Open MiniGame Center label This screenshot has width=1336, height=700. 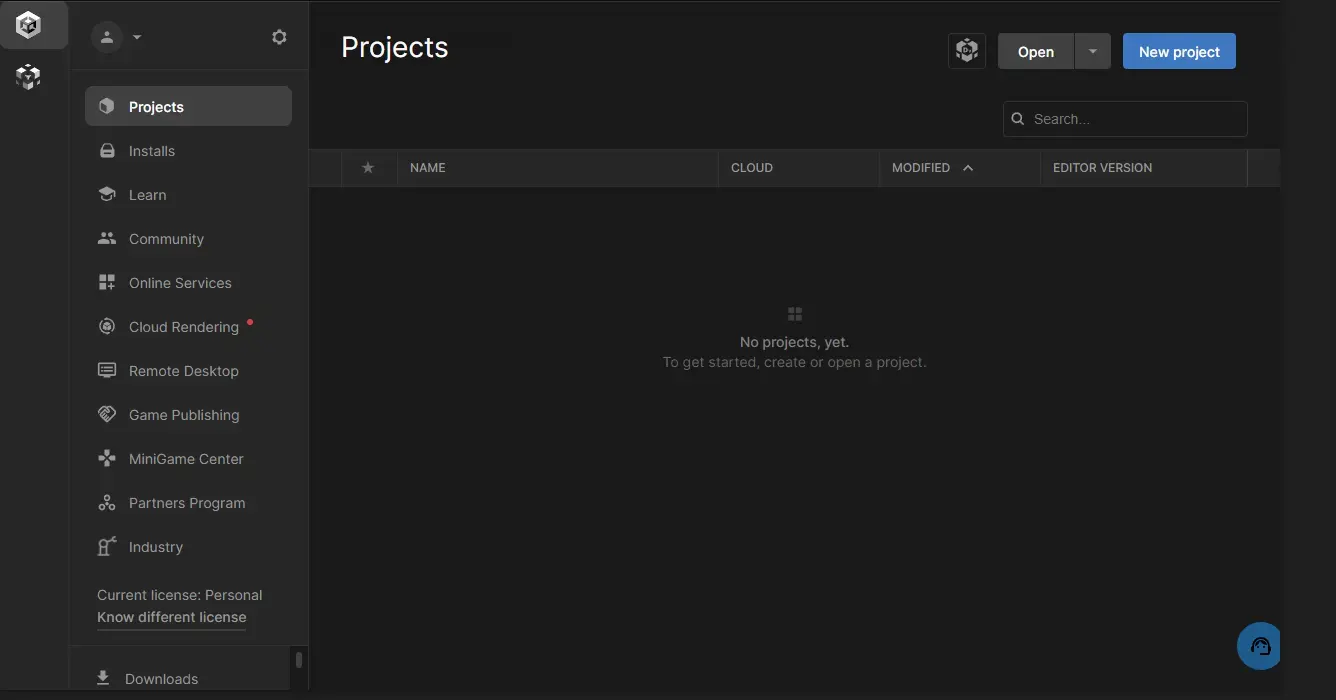186,459
